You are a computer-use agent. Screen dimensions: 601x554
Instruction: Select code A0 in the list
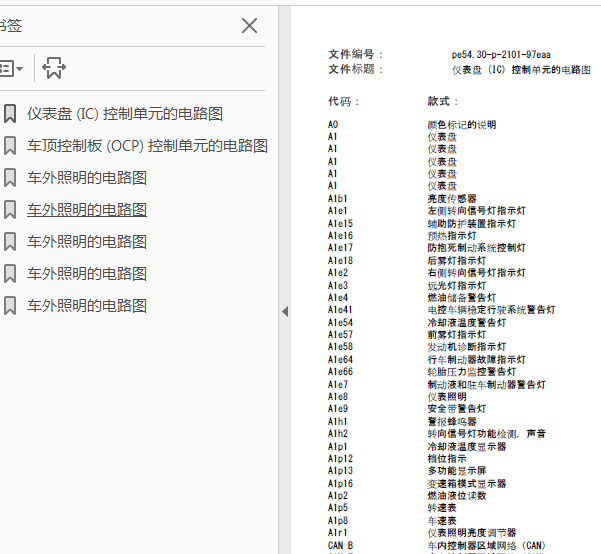point(333,125)
